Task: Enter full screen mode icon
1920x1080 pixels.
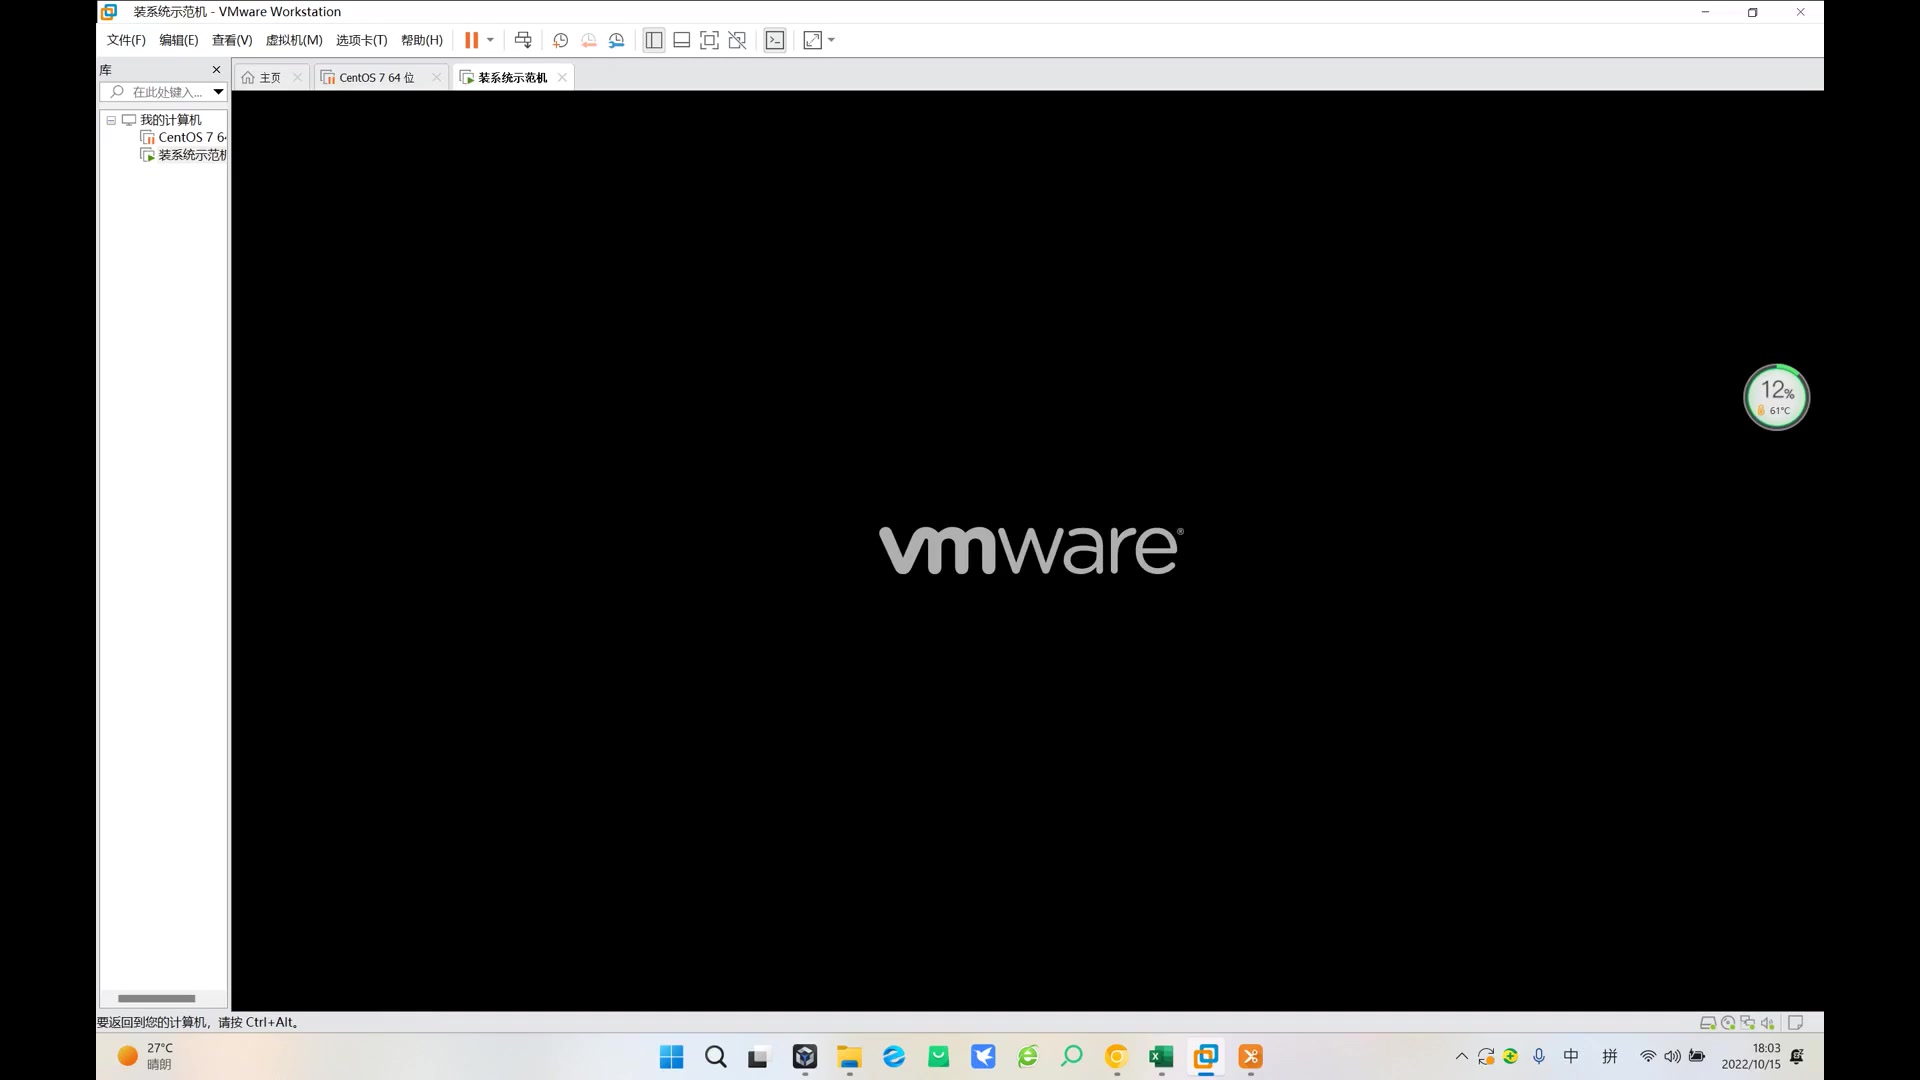Action: coord(709,40)
